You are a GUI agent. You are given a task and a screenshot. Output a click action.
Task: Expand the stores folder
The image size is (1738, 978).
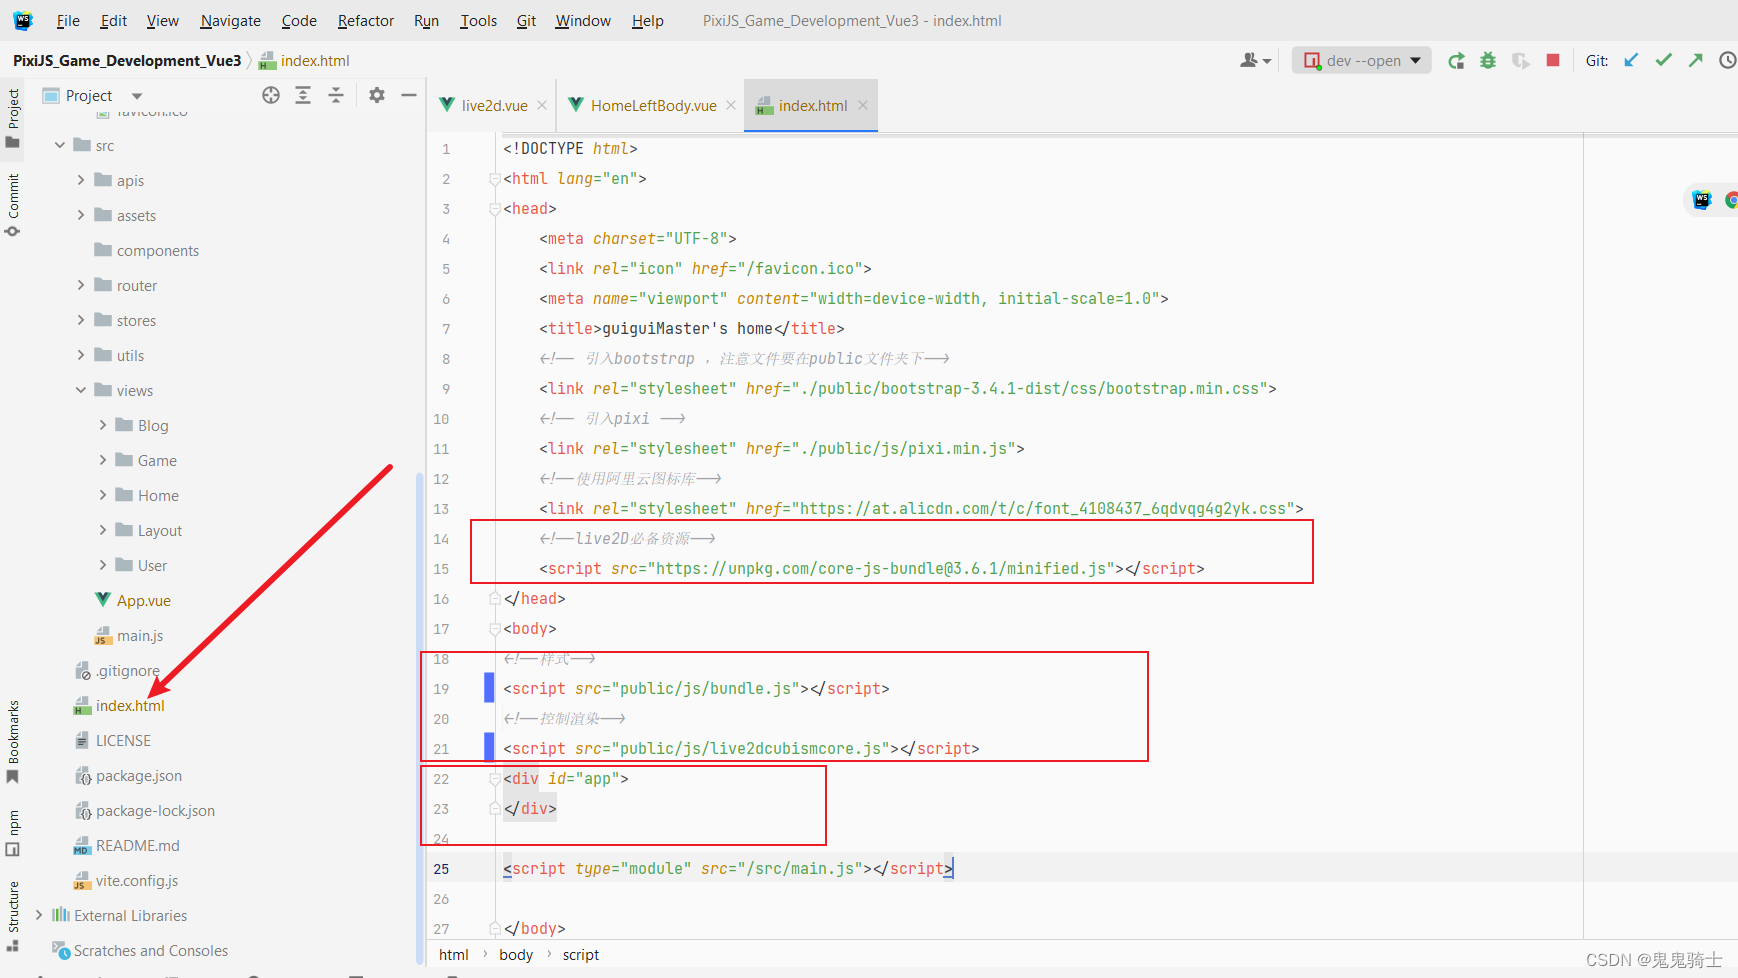click(x=81, y=320)
